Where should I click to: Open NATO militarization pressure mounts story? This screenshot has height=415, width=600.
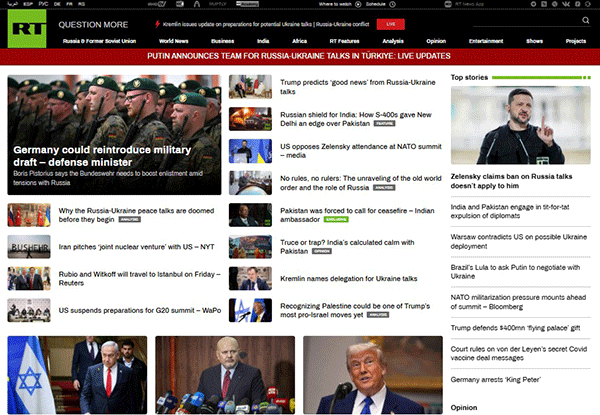(518, 302)
